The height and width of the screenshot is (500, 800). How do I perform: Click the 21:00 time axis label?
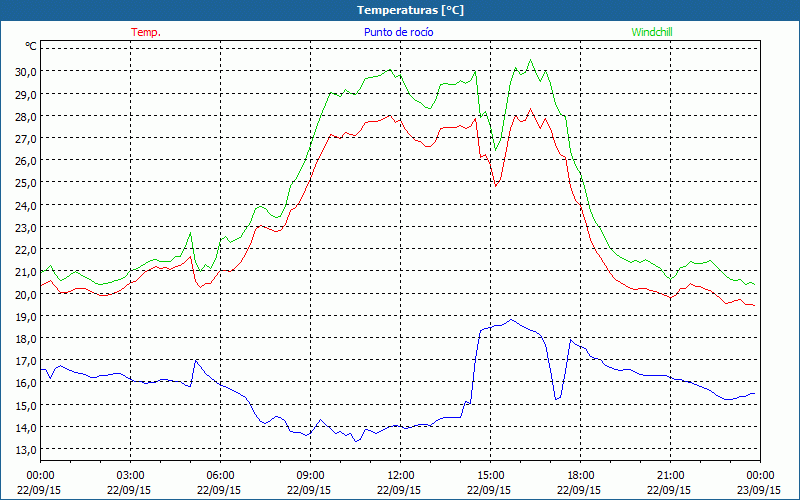[x=670, y=476]
